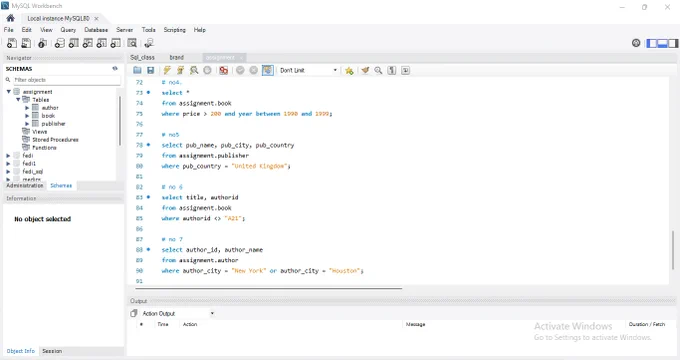Open the Scripting menu
680x360 pixels.
(174, 29)
